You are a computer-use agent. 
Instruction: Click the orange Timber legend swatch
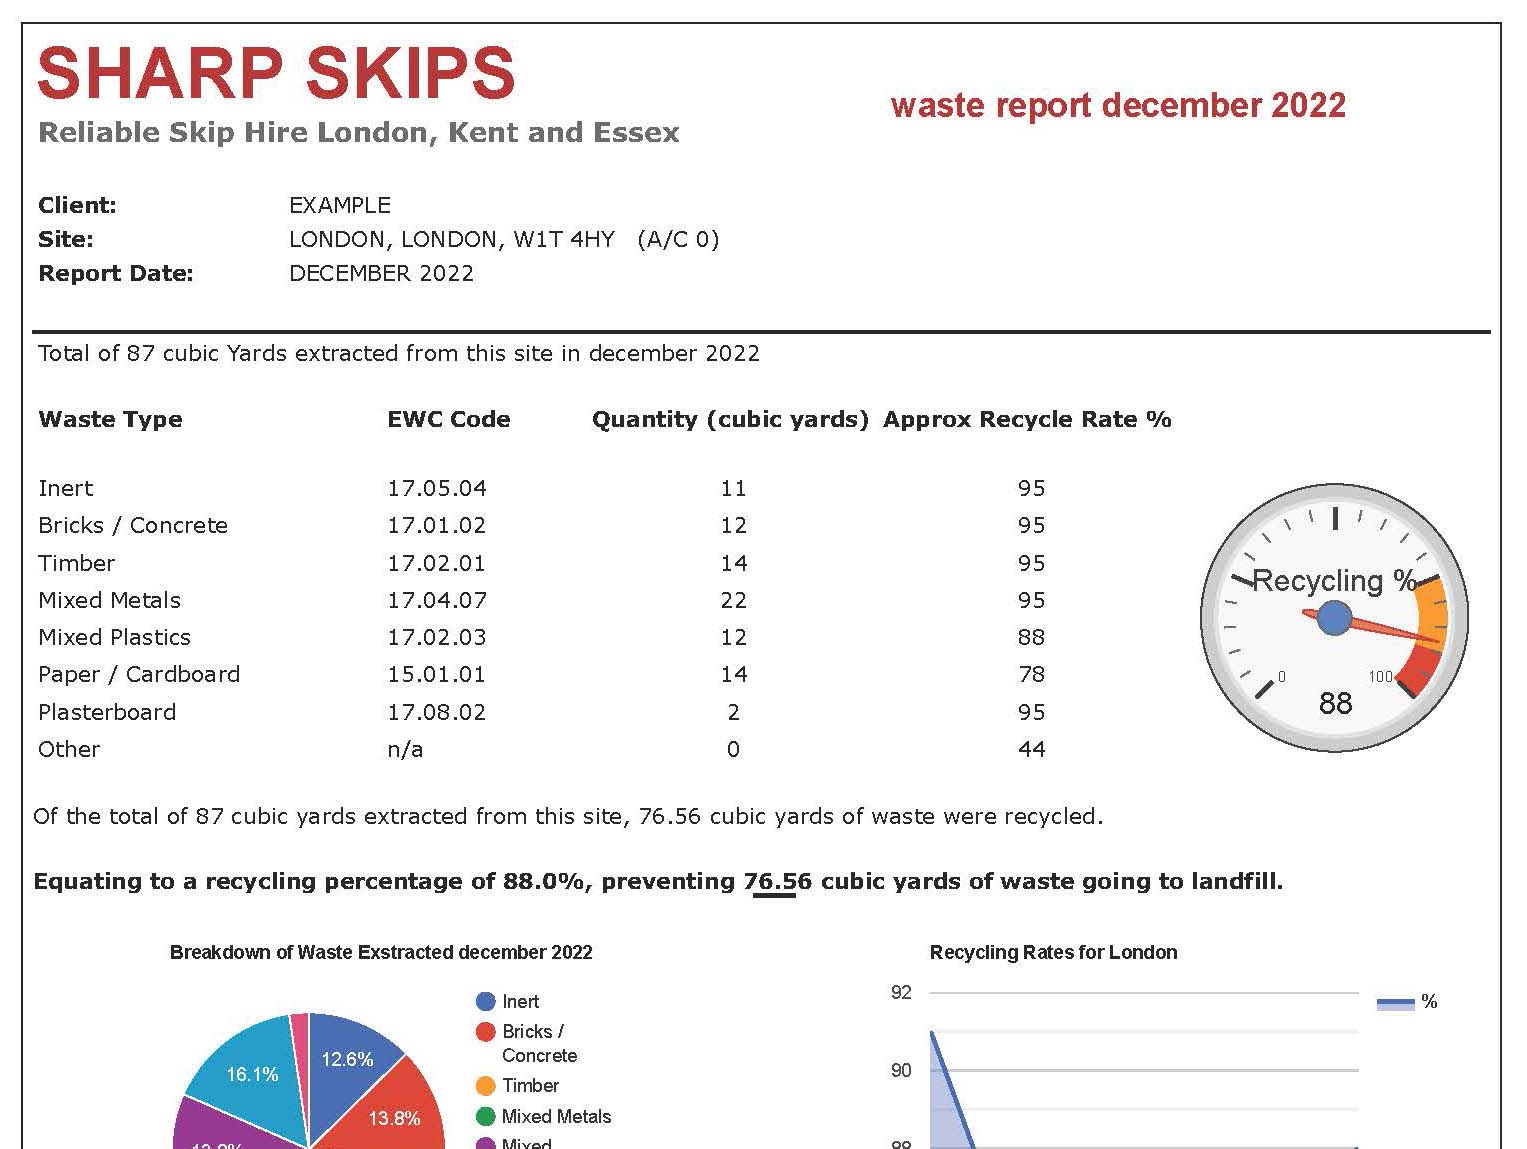pyautogui.click(x=486, y=1085)
